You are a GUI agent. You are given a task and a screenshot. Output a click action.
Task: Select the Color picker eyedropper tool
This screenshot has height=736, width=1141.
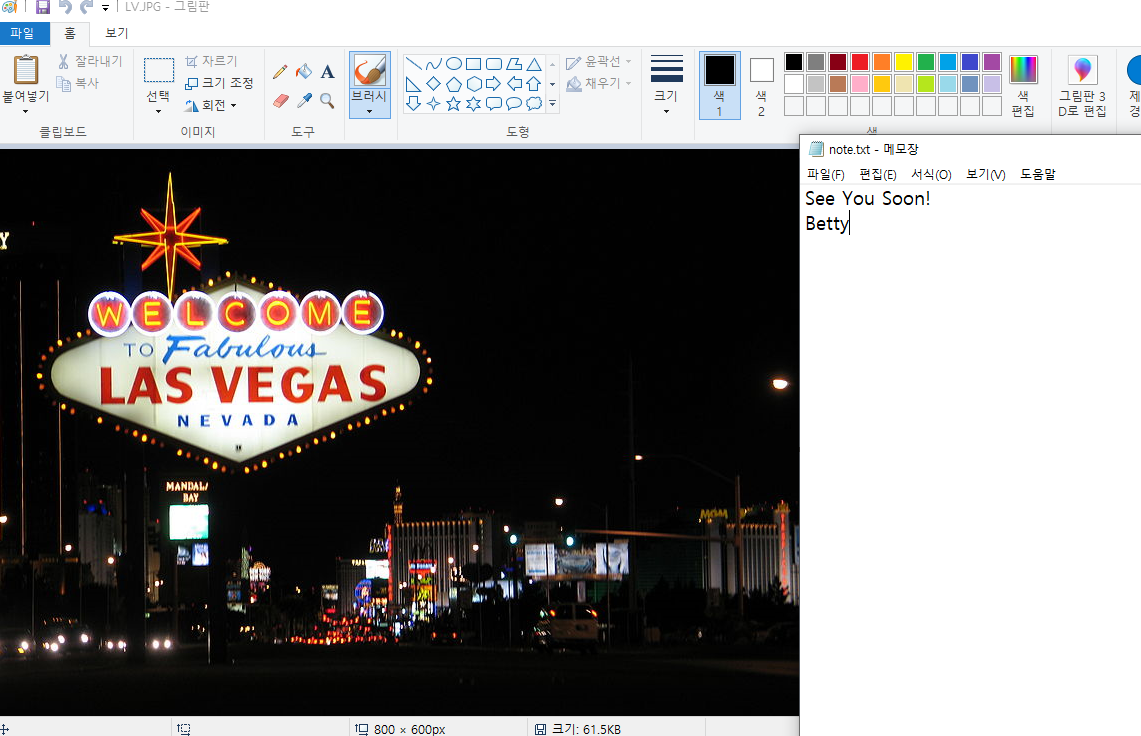[304, 100]
